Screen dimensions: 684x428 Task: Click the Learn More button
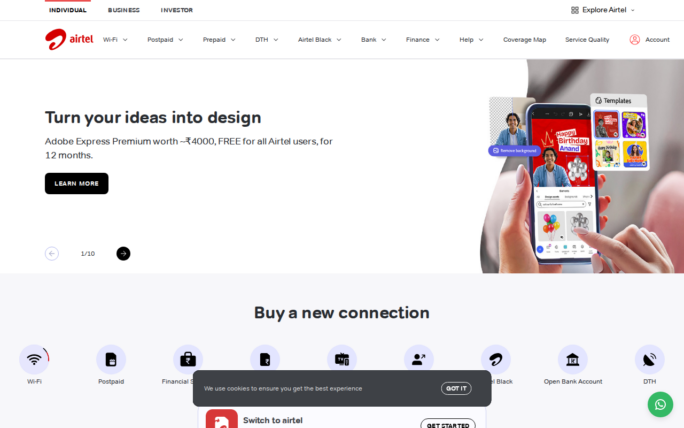point(76,184)
